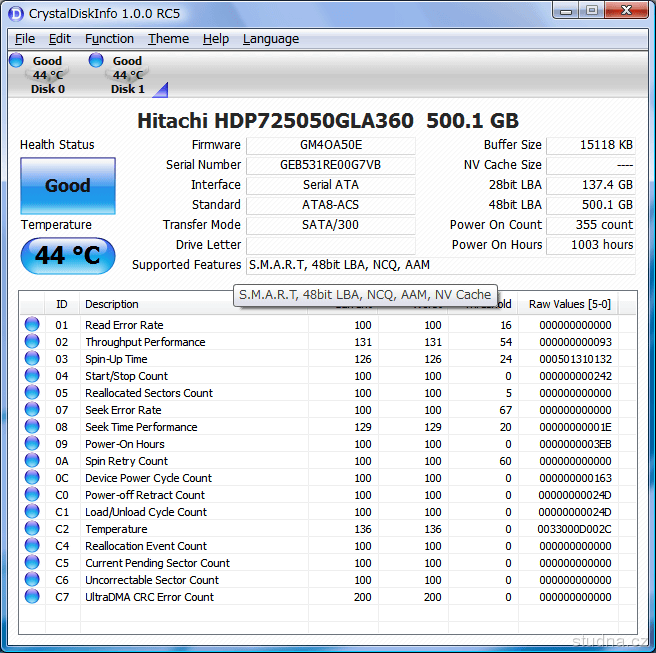Open the Theme menu
The height and width of the screenshot is (653, 656).
click(x=168, y=39)
